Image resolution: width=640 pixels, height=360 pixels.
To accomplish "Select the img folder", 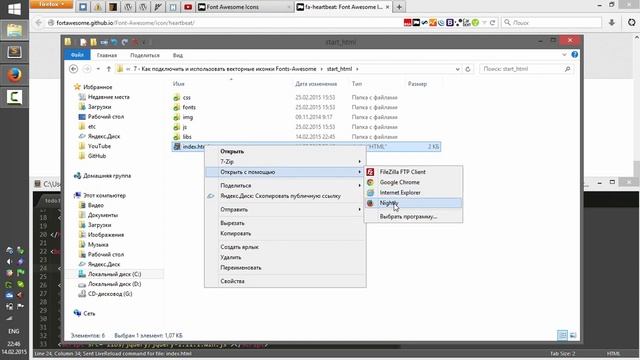I will 188,117.
